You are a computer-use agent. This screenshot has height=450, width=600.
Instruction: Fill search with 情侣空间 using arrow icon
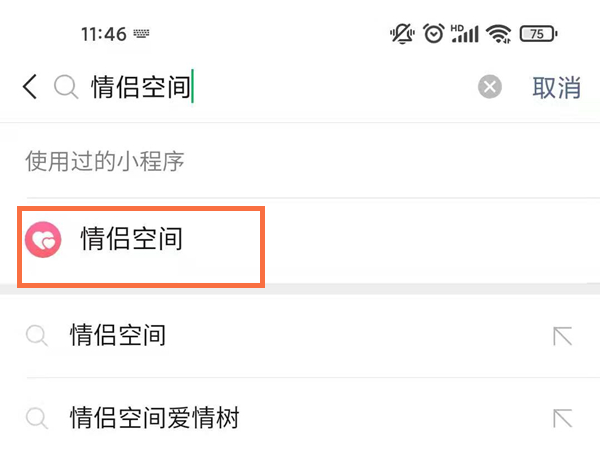tap(562, 336)
